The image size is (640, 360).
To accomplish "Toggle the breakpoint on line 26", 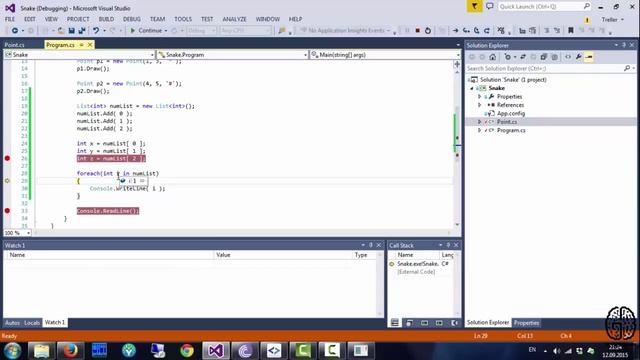I will click(x=7, y=158).
